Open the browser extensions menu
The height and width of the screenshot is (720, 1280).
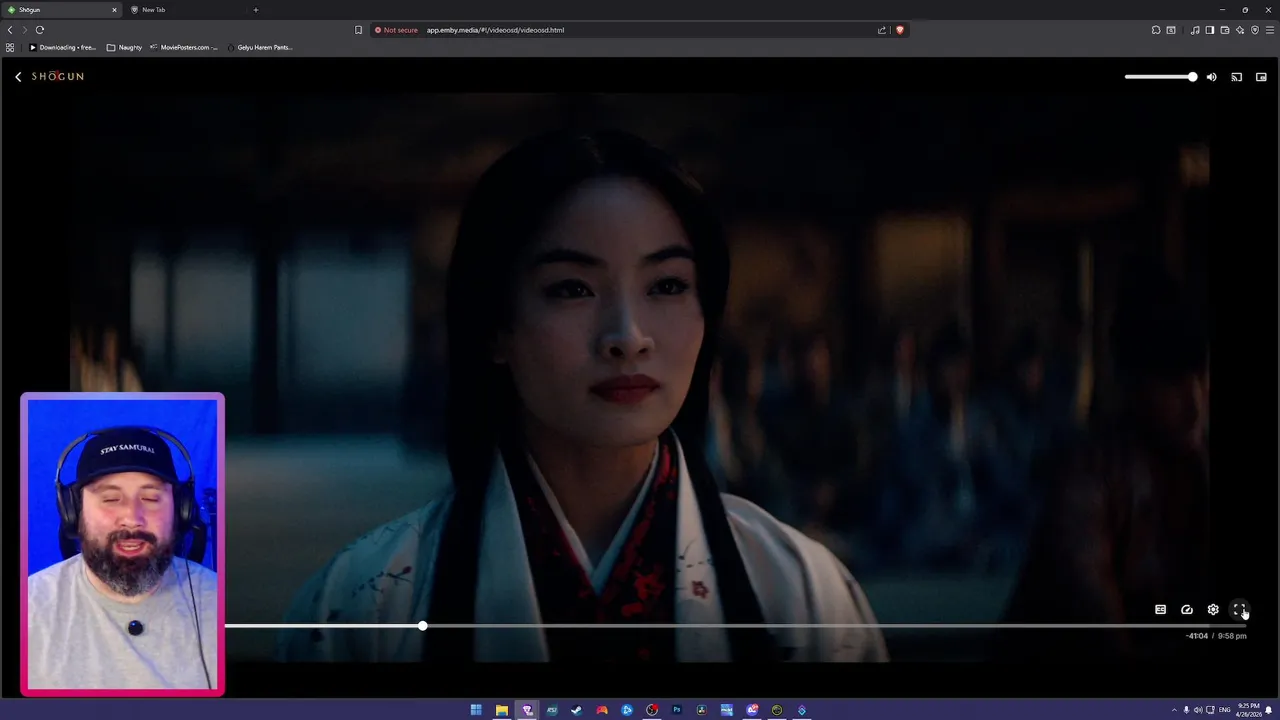click(1156, 30)
